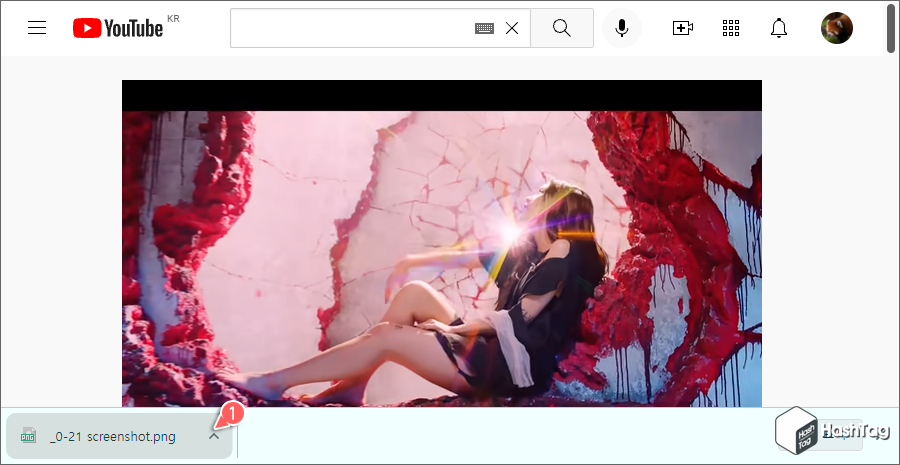Open the YouTube hamburger guide menu

37,28
